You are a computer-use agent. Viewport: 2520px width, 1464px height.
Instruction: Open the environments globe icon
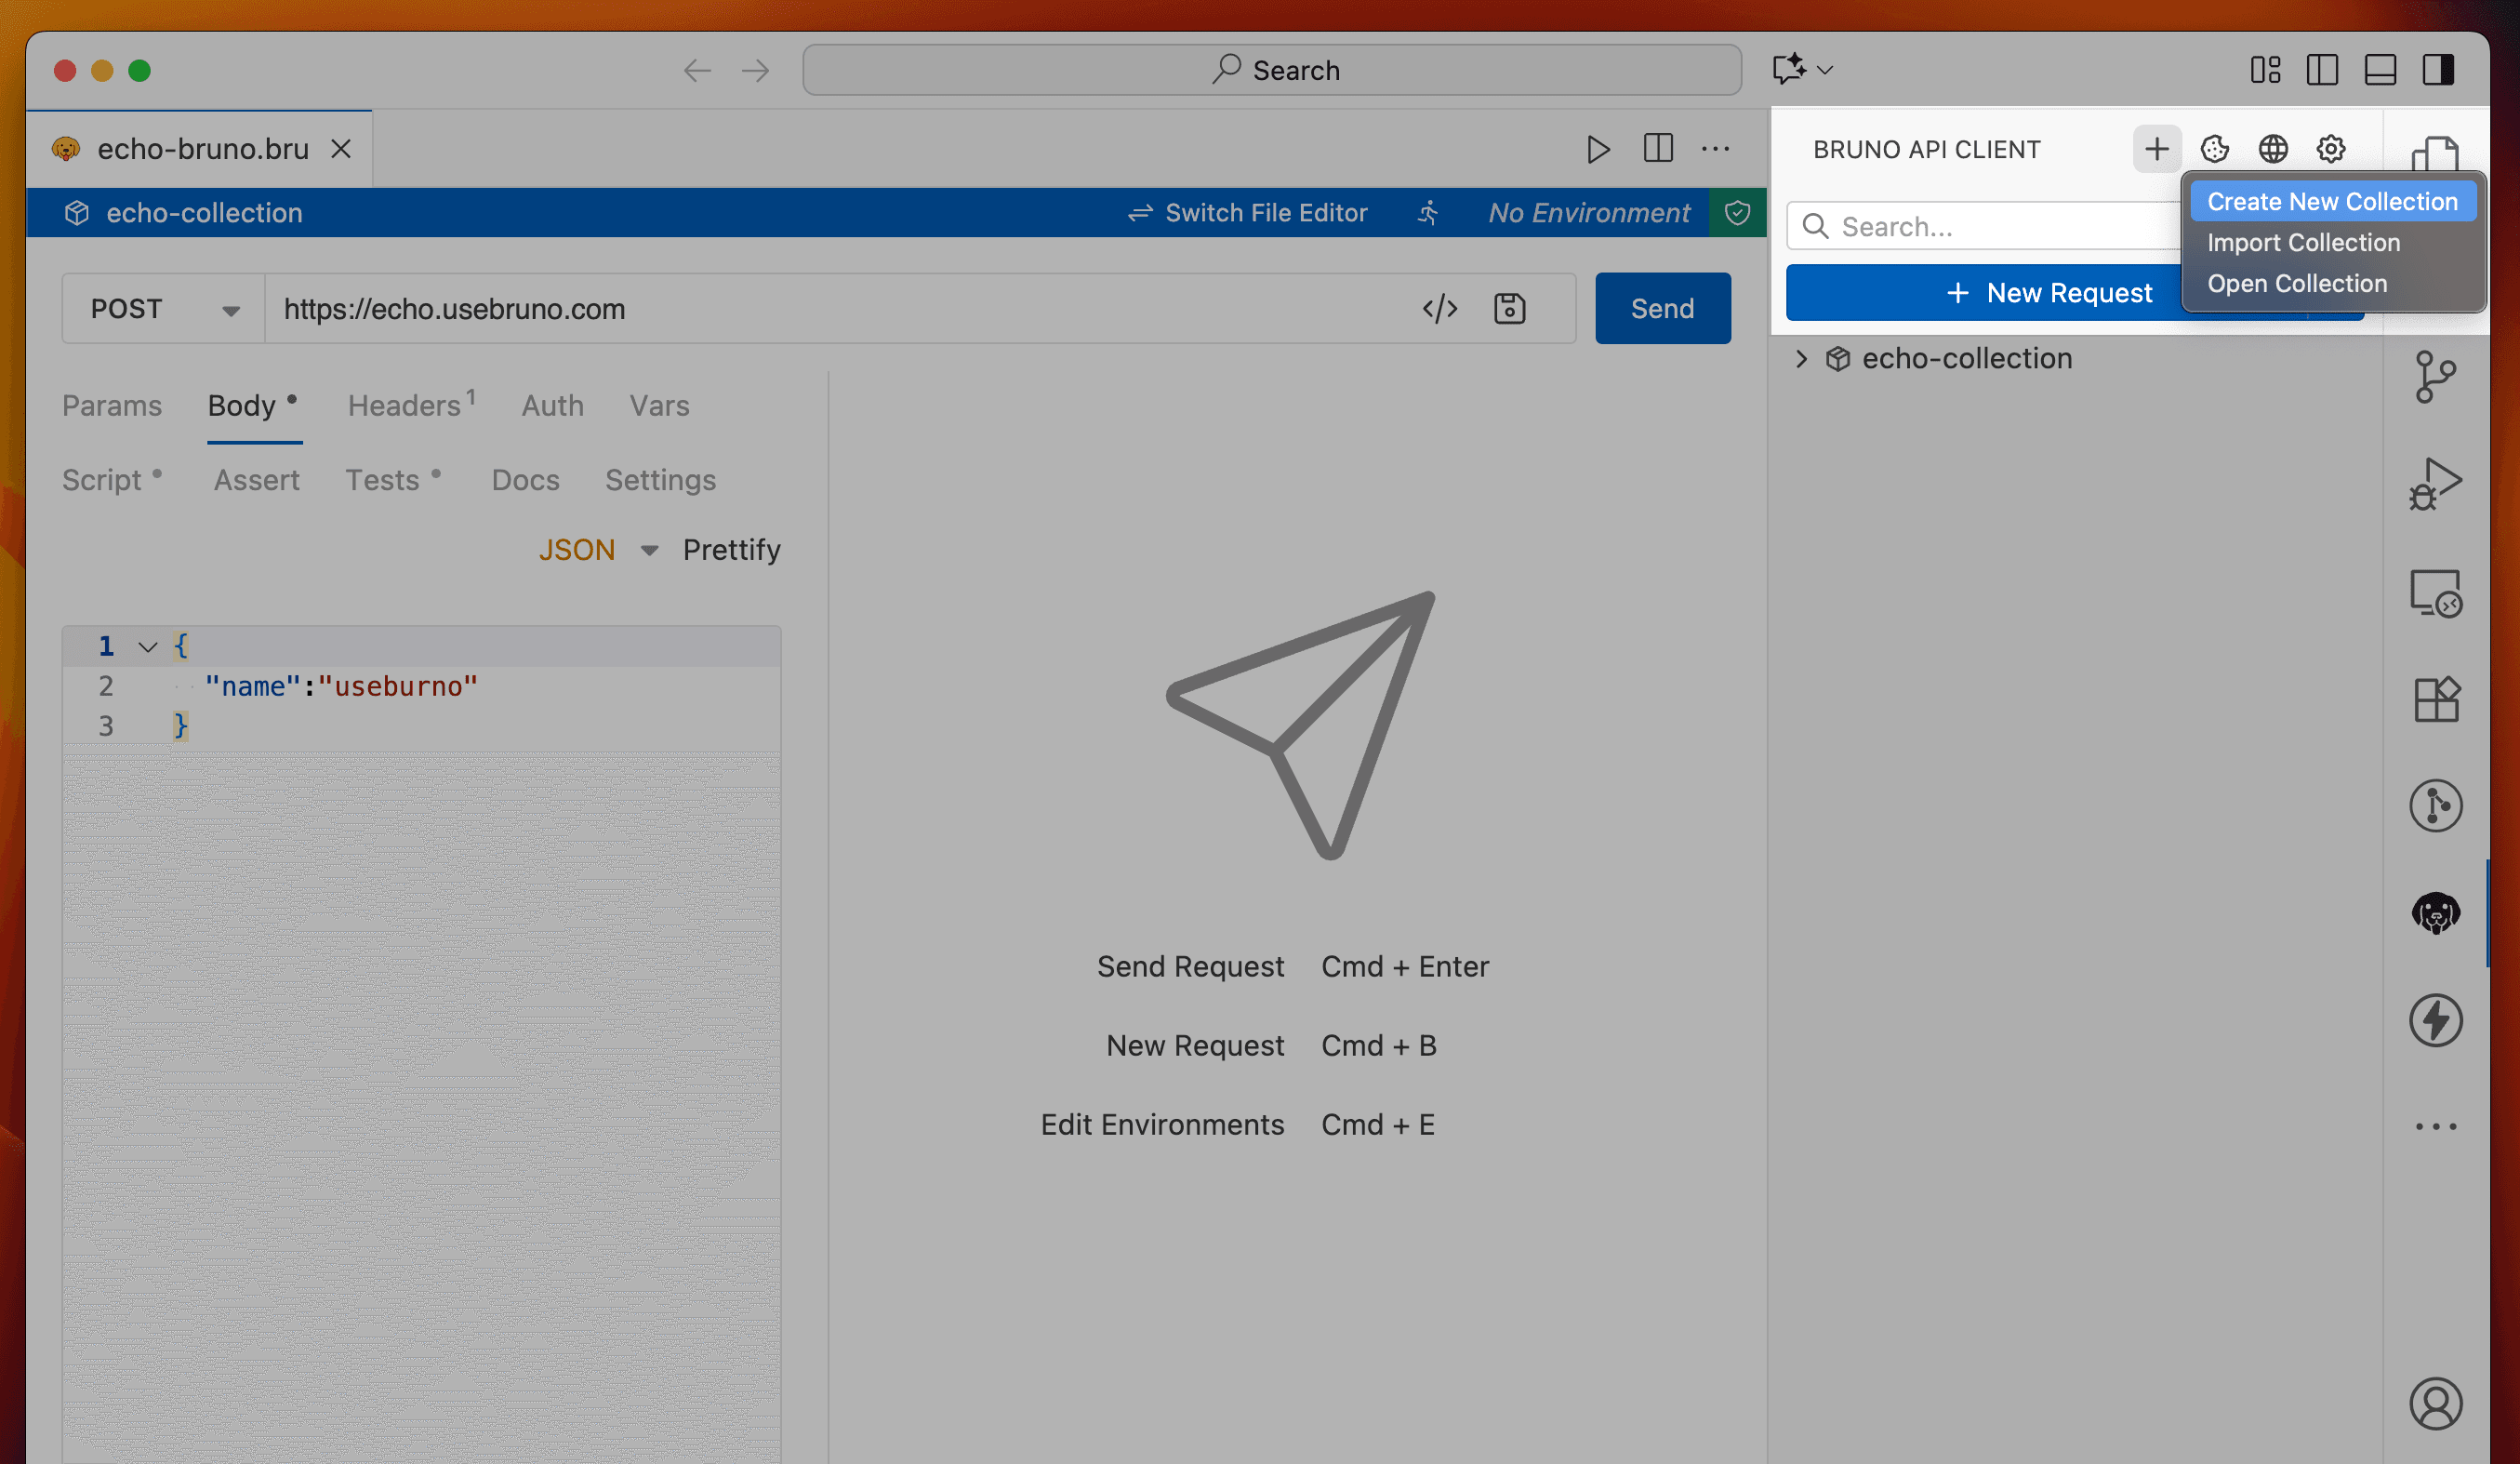click(2273, 148)
